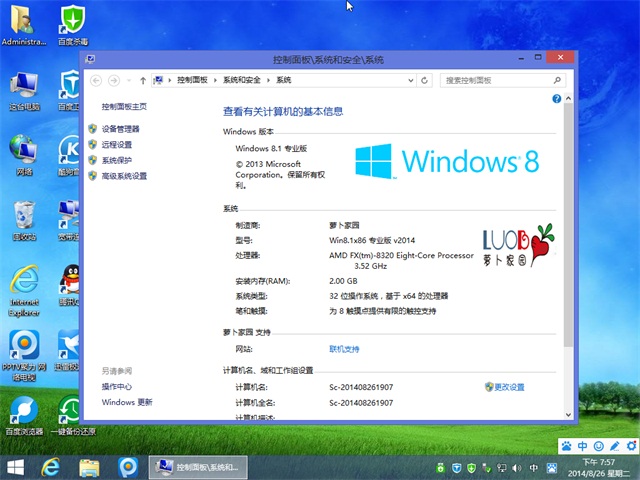The image size is (640, 480).
Task: Click the help question mark icon
Action: 556,99
